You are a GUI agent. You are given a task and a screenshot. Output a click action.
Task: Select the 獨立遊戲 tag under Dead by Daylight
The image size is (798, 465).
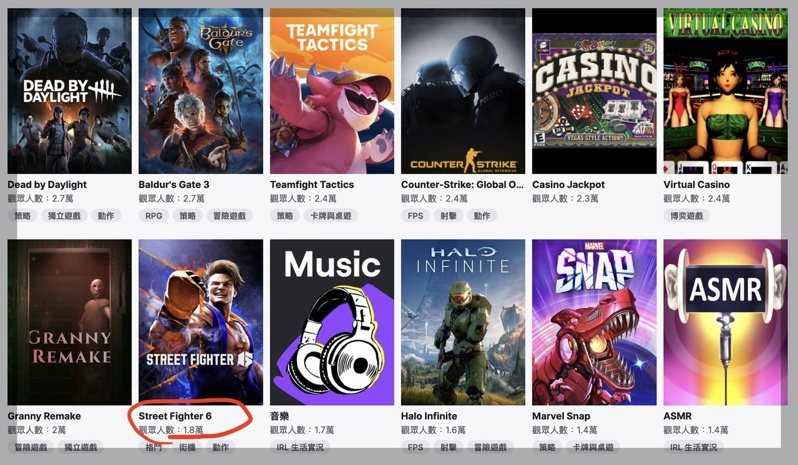(64, 216)
